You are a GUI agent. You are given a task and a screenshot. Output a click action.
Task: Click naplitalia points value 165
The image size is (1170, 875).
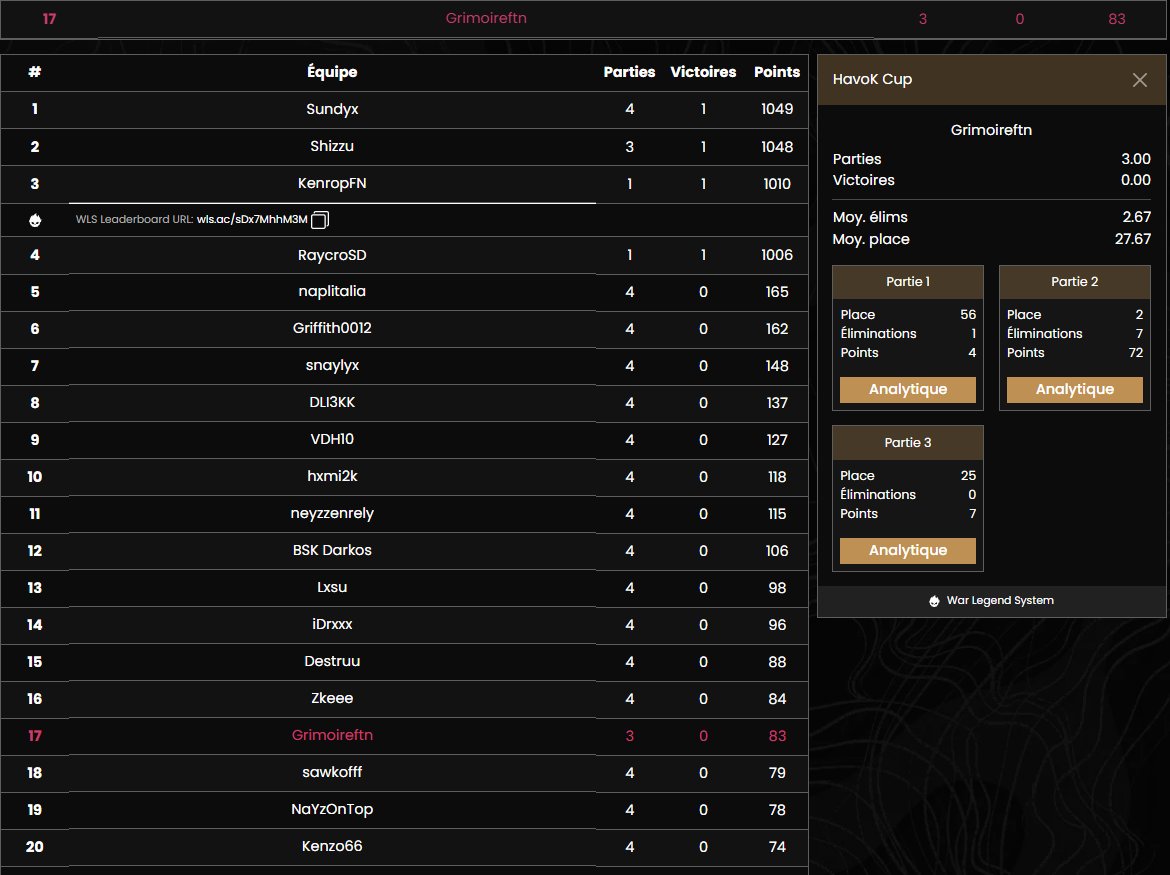tap(777, 292)
